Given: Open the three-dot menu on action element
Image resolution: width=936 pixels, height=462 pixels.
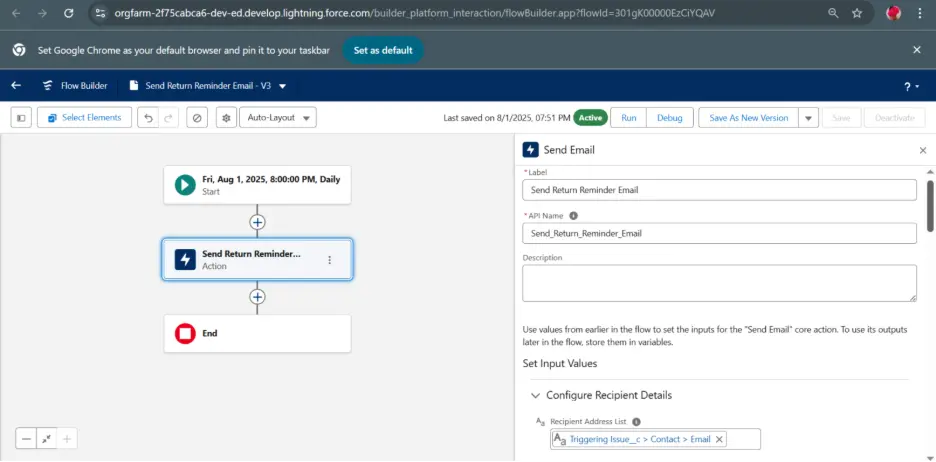Looking at the screenshot, I should [x=329, y=260].
